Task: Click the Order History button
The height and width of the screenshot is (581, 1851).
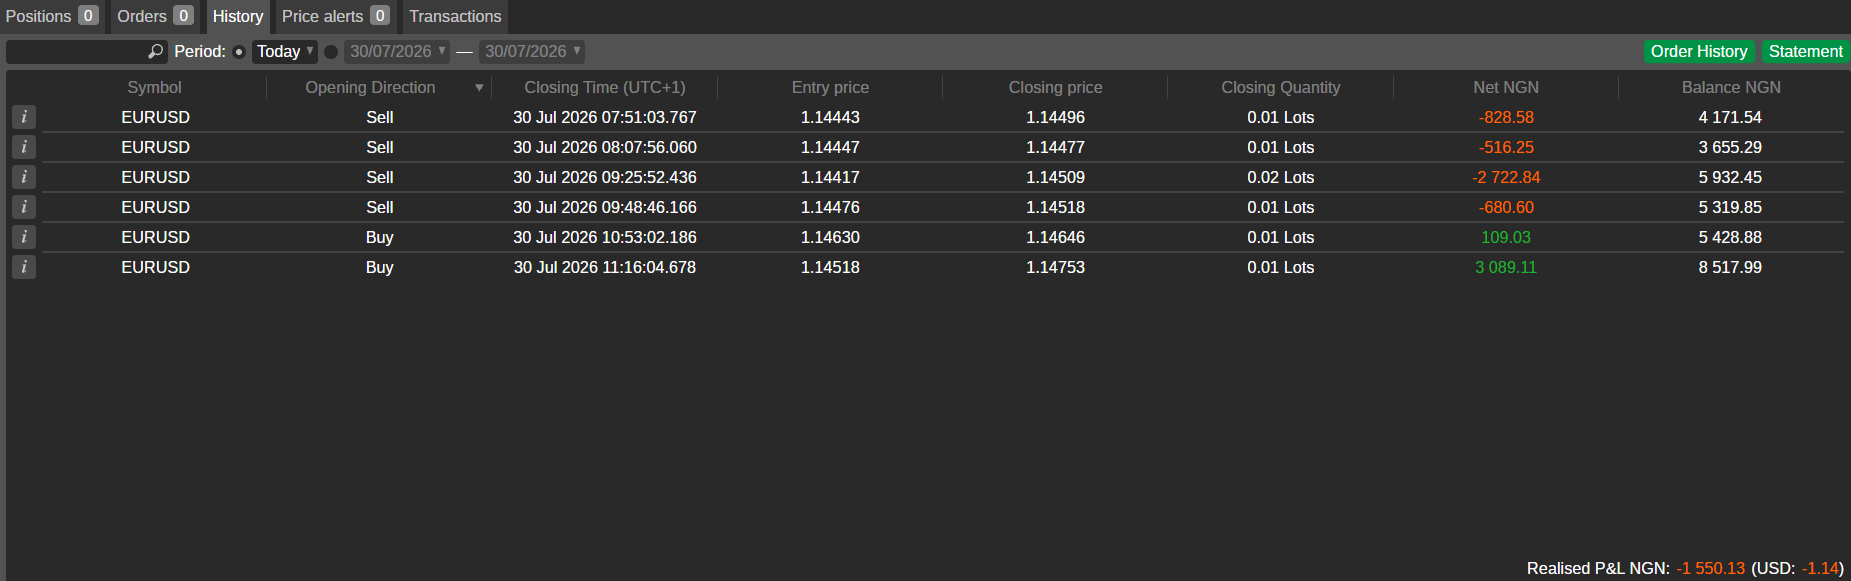Action: [x=1699, y=51]
